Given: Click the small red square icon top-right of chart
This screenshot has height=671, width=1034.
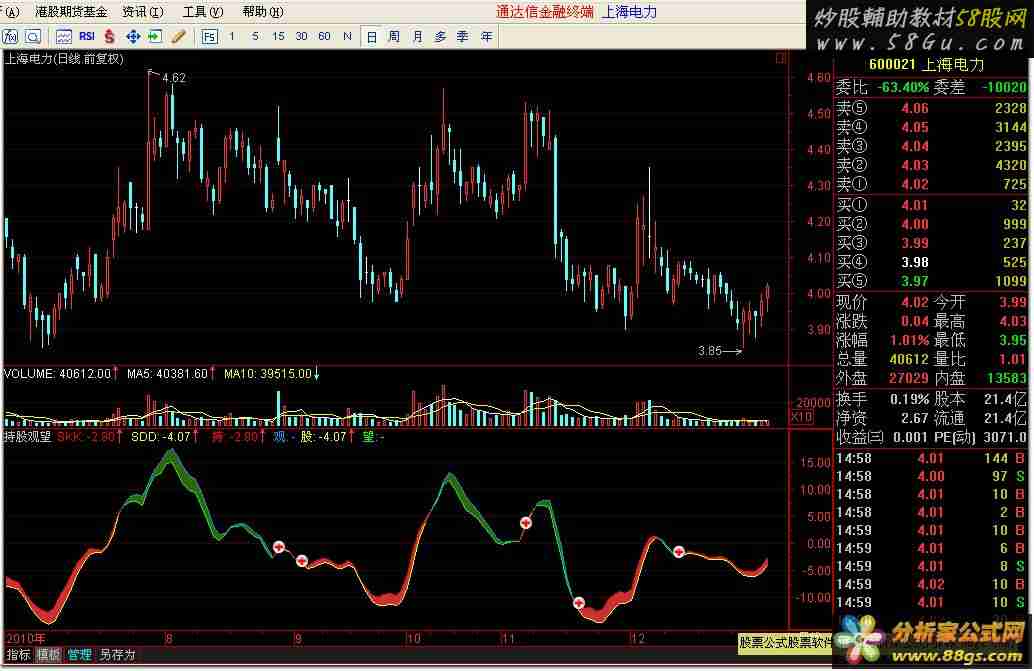Looking at the screenshot, I should tap(781, 59).
